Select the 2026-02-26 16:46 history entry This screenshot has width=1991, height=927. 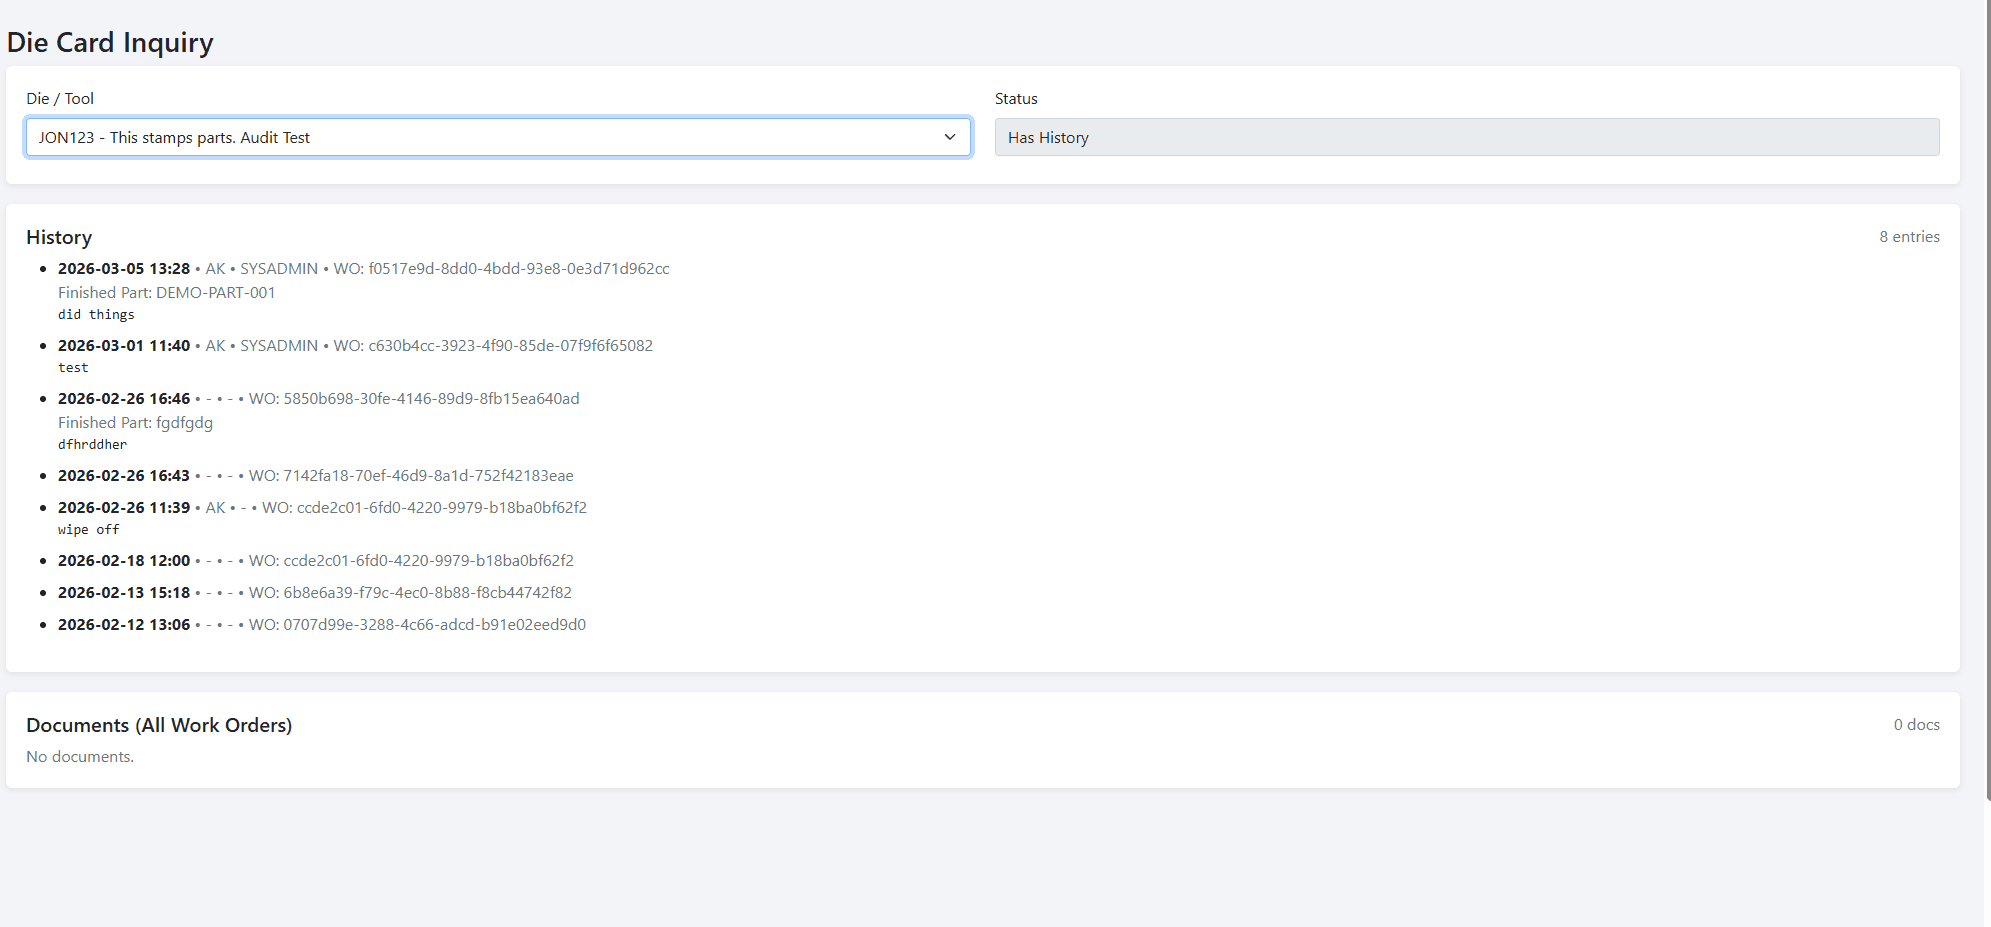124,398
